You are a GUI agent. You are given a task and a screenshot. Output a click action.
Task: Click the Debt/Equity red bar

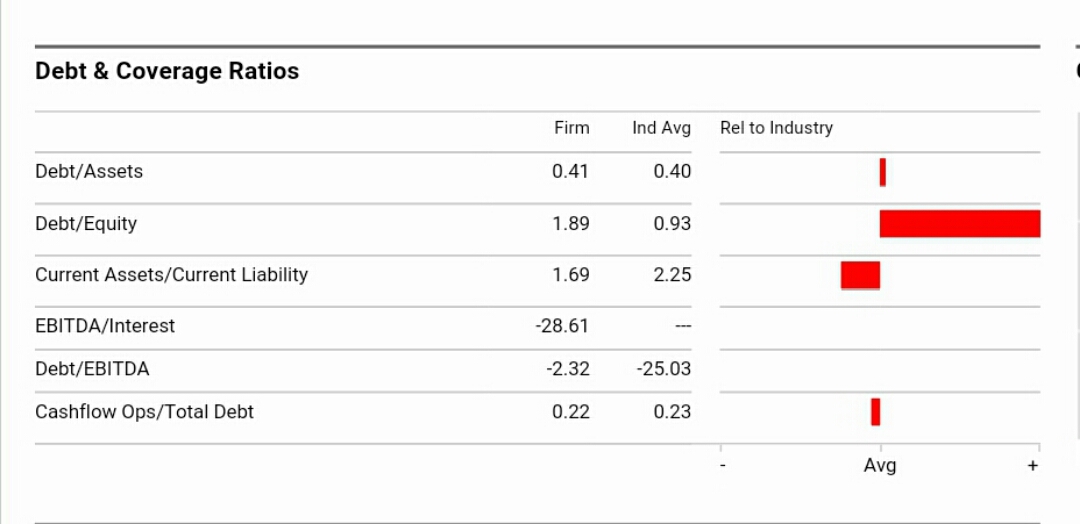(x=960, y=224)
